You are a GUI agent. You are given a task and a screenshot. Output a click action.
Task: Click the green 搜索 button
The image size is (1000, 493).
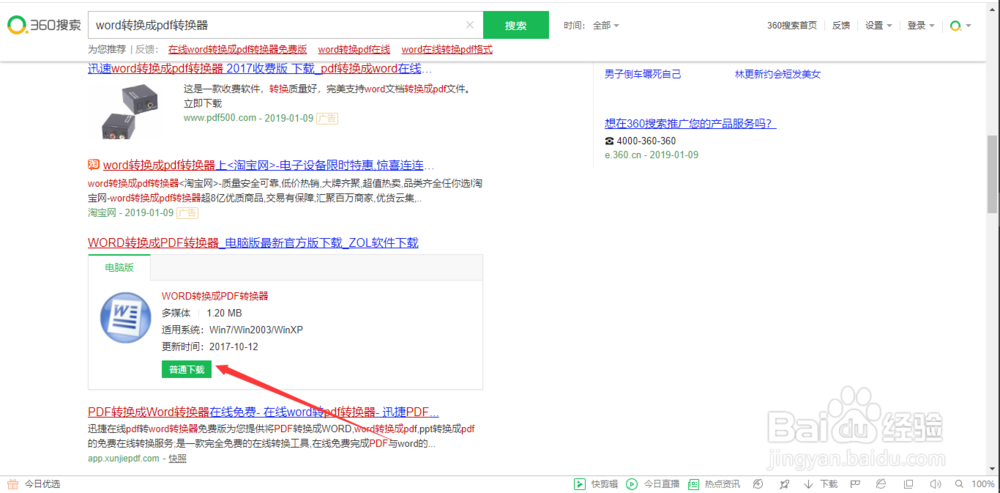(516, 26)
